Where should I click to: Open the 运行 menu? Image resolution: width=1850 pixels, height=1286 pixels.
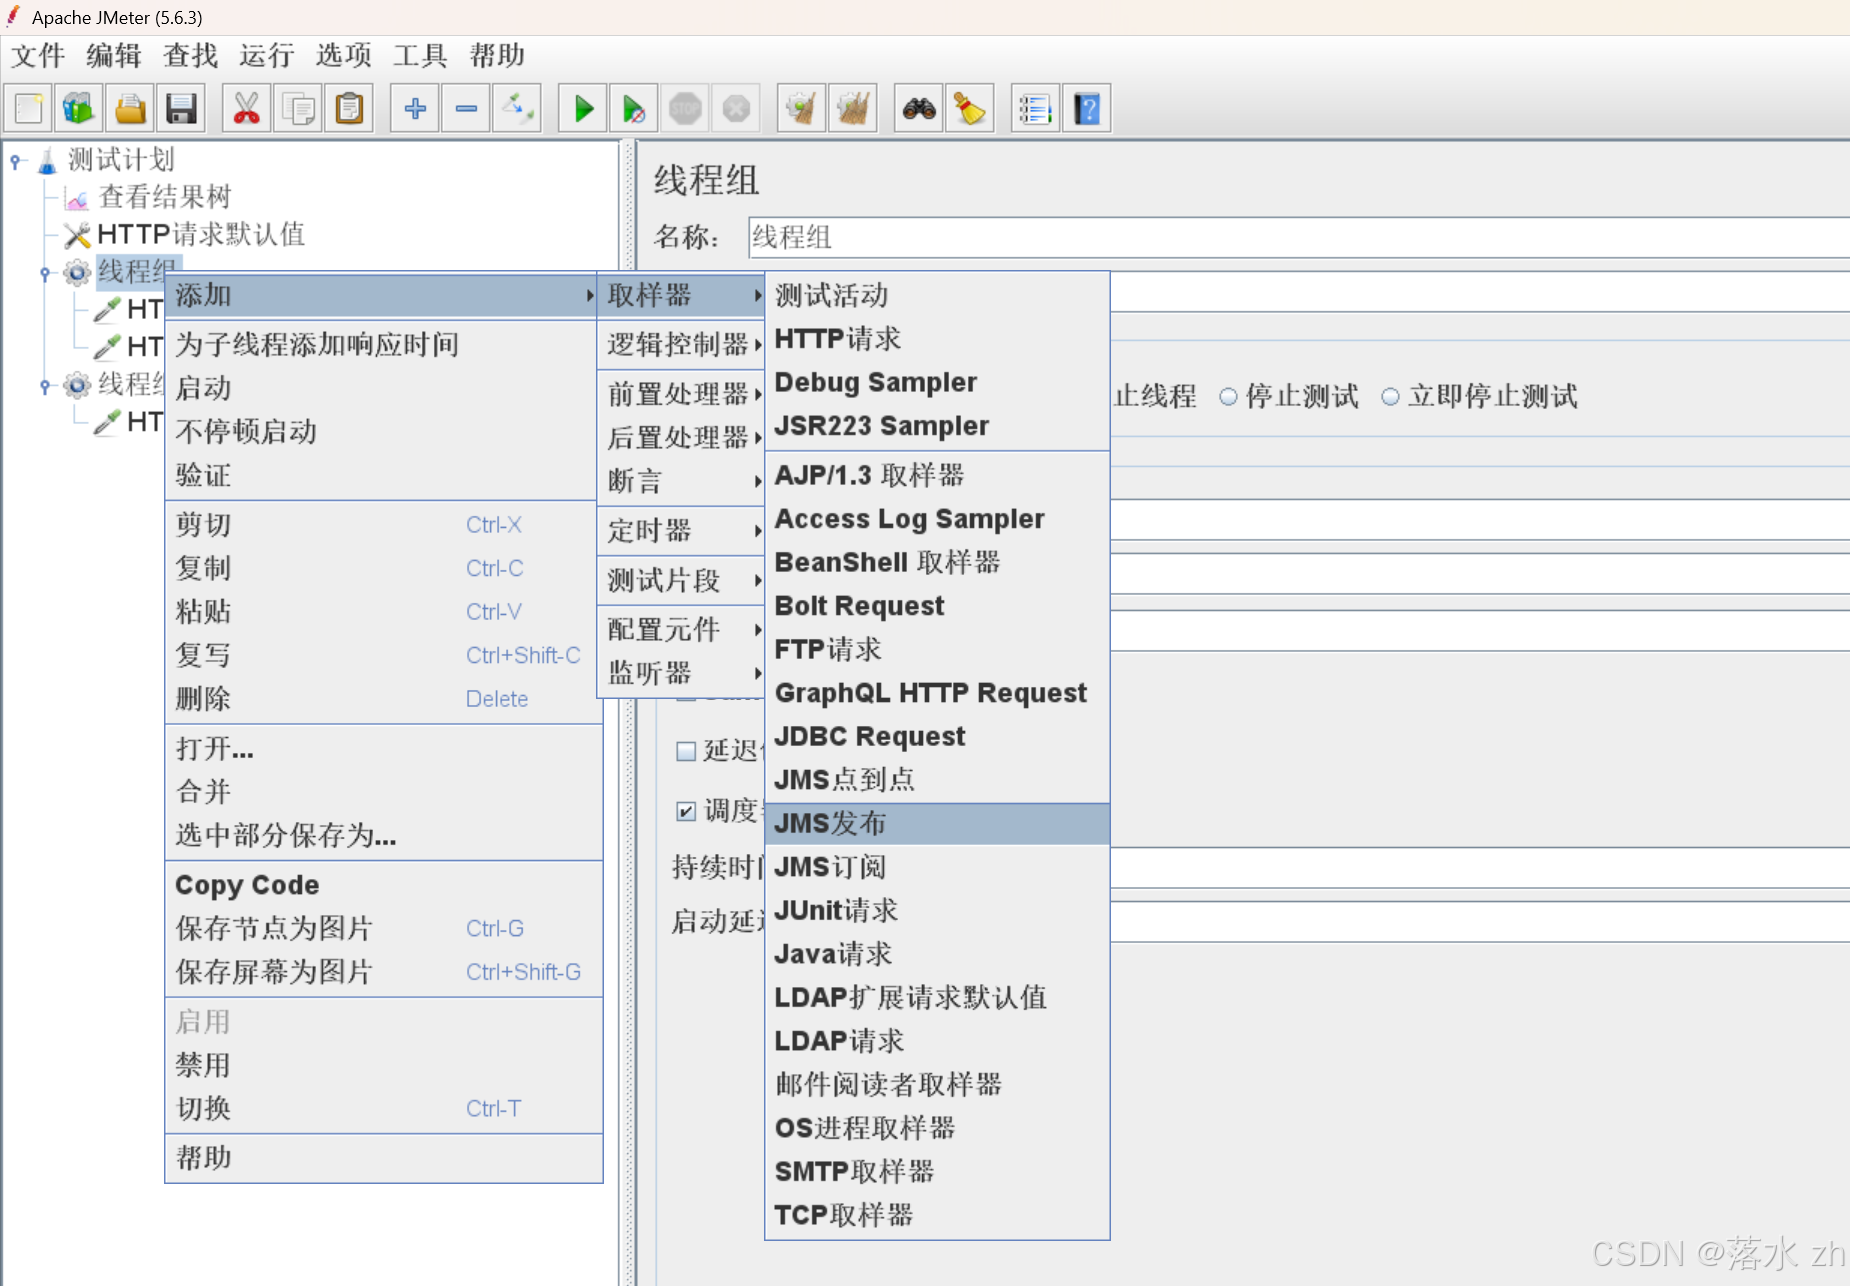pos(267,56)
